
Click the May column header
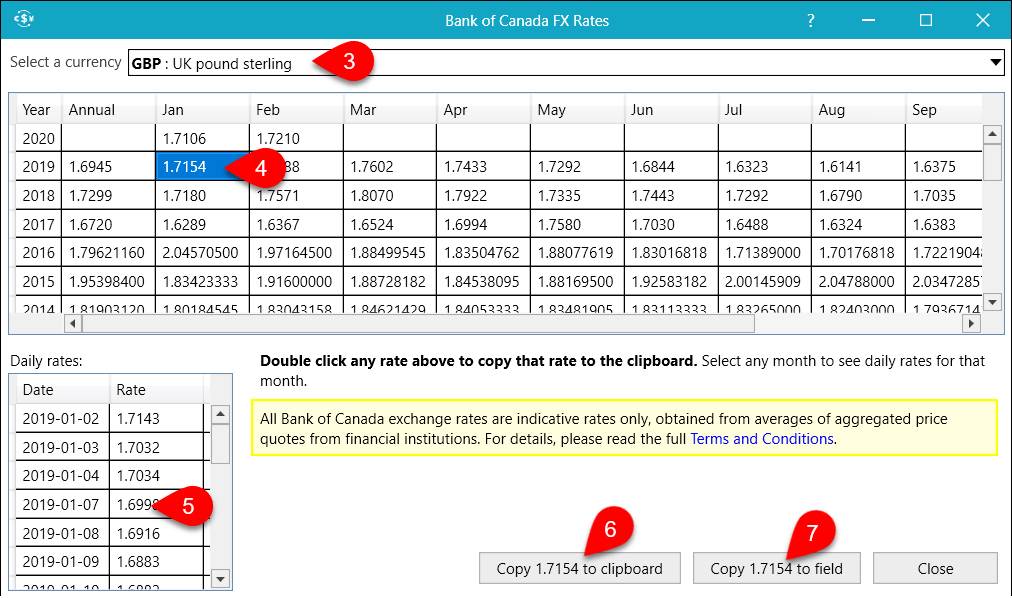point(578,110)
